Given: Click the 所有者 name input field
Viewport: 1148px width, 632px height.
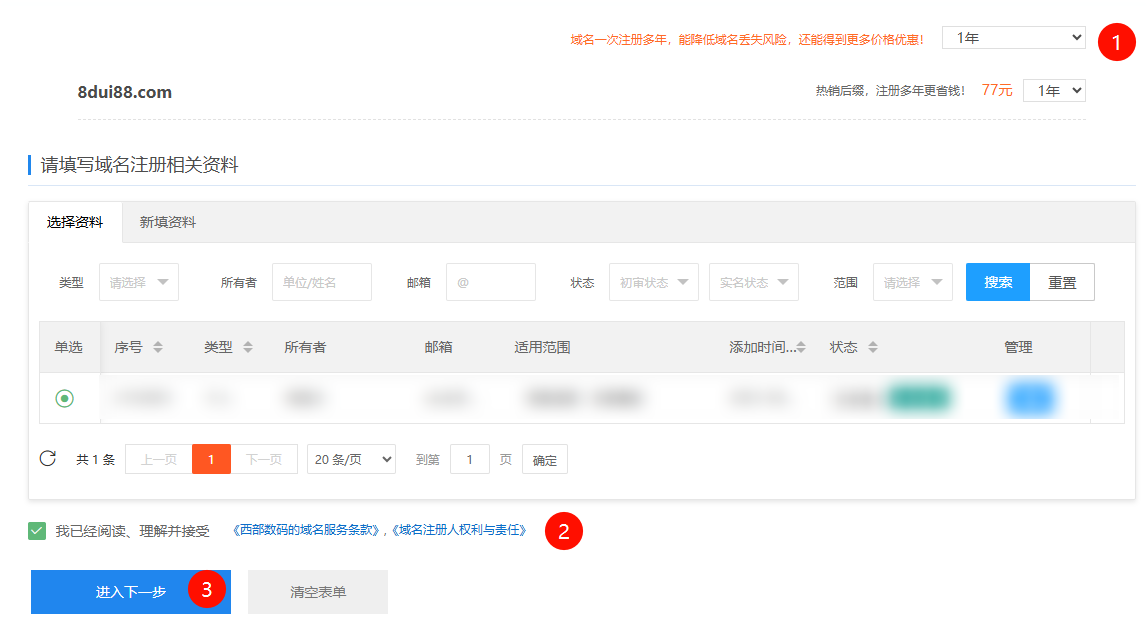Looking at the screenshot, I should pos(321,283).
